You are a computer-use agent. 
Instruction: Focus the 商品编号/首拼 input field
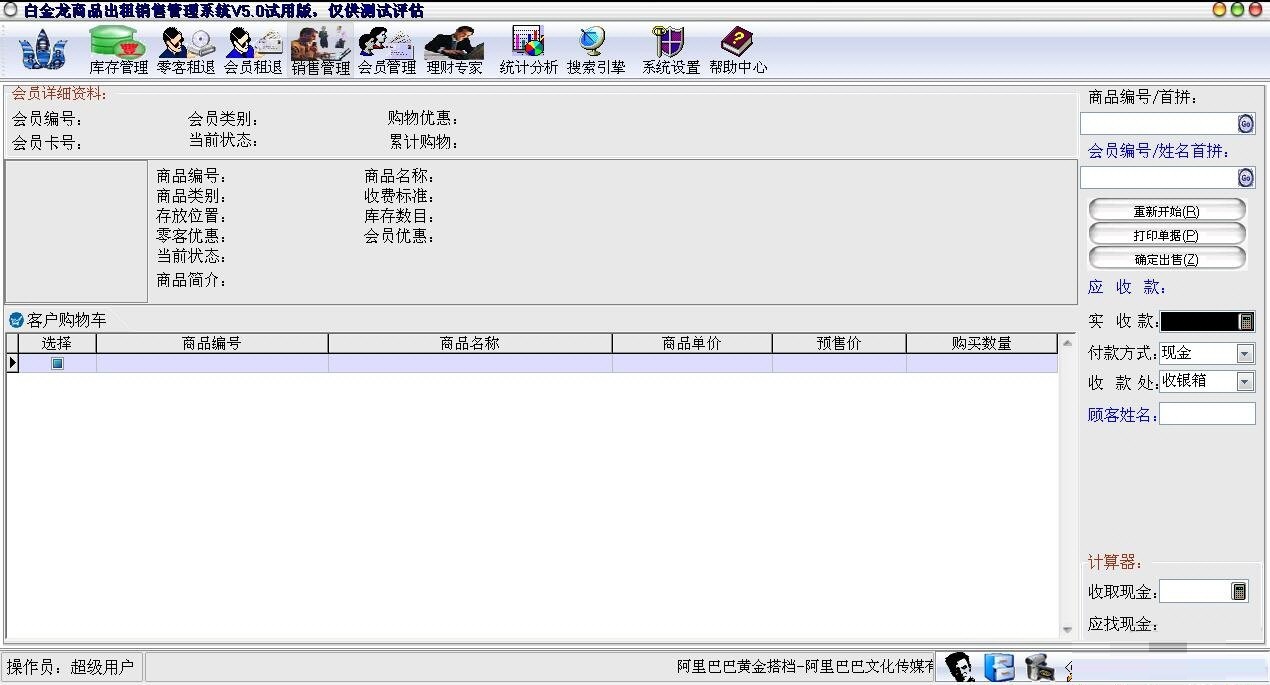[1159, 123]
